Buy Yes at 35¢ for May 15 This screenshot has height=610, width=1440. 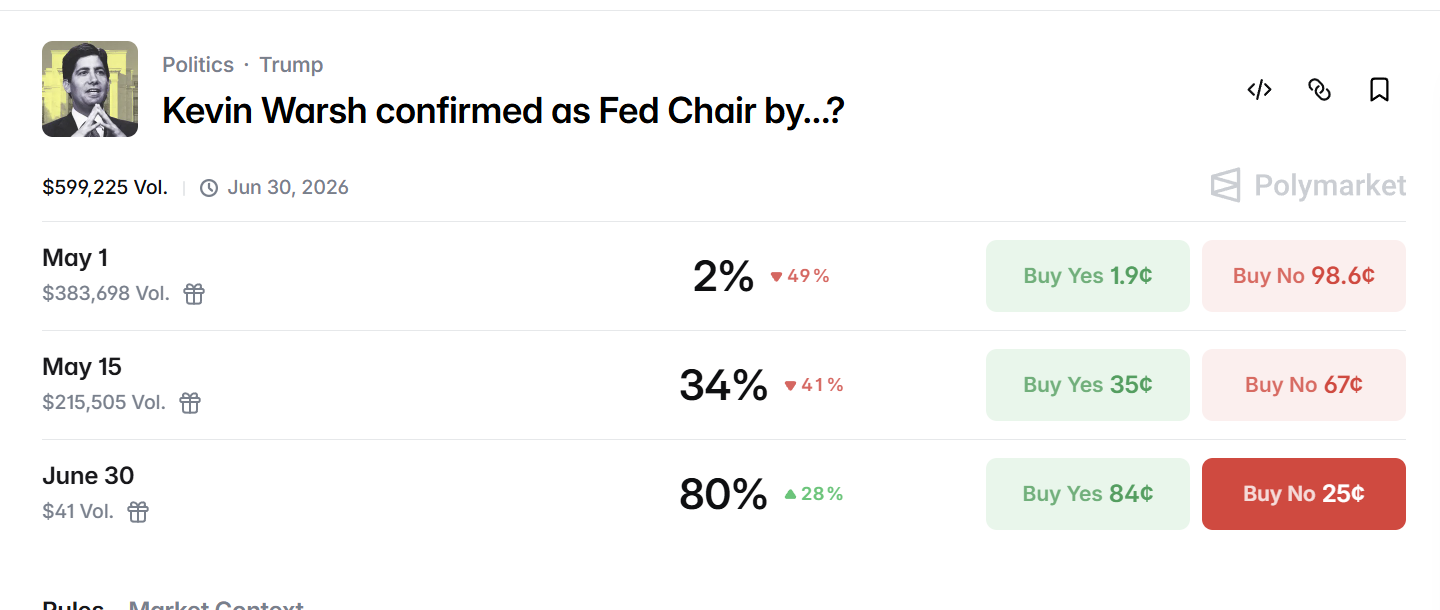(x=1088, y=385)
